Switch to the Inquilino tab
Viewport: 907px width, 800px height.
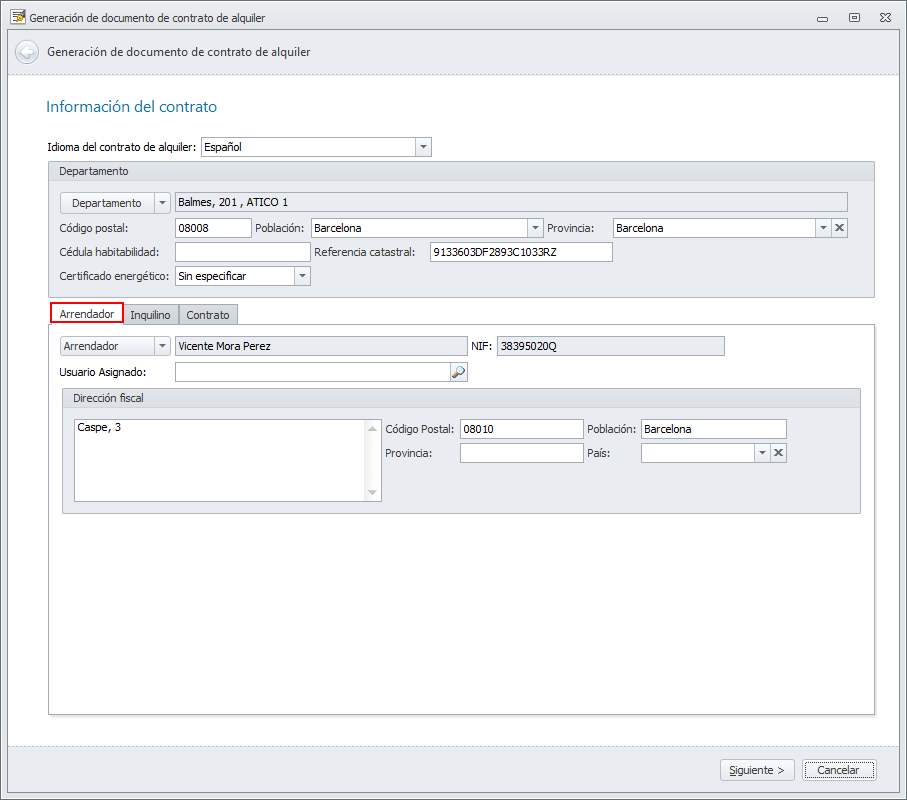click(x=150, y=315)
